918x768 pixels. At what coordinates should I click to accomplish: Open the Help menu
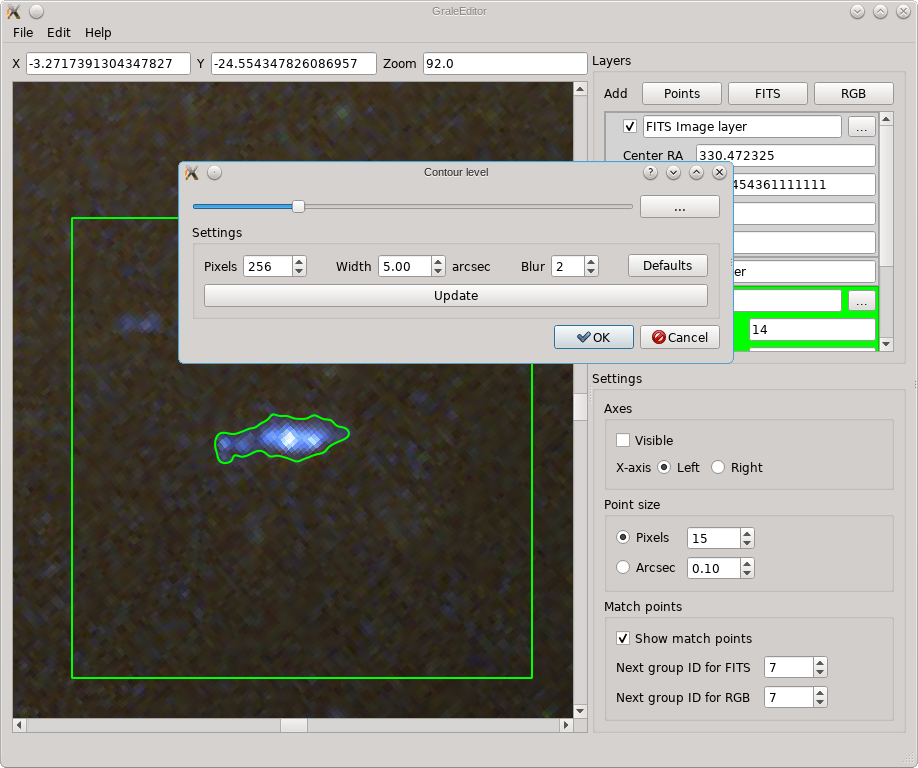pos(98,33)
